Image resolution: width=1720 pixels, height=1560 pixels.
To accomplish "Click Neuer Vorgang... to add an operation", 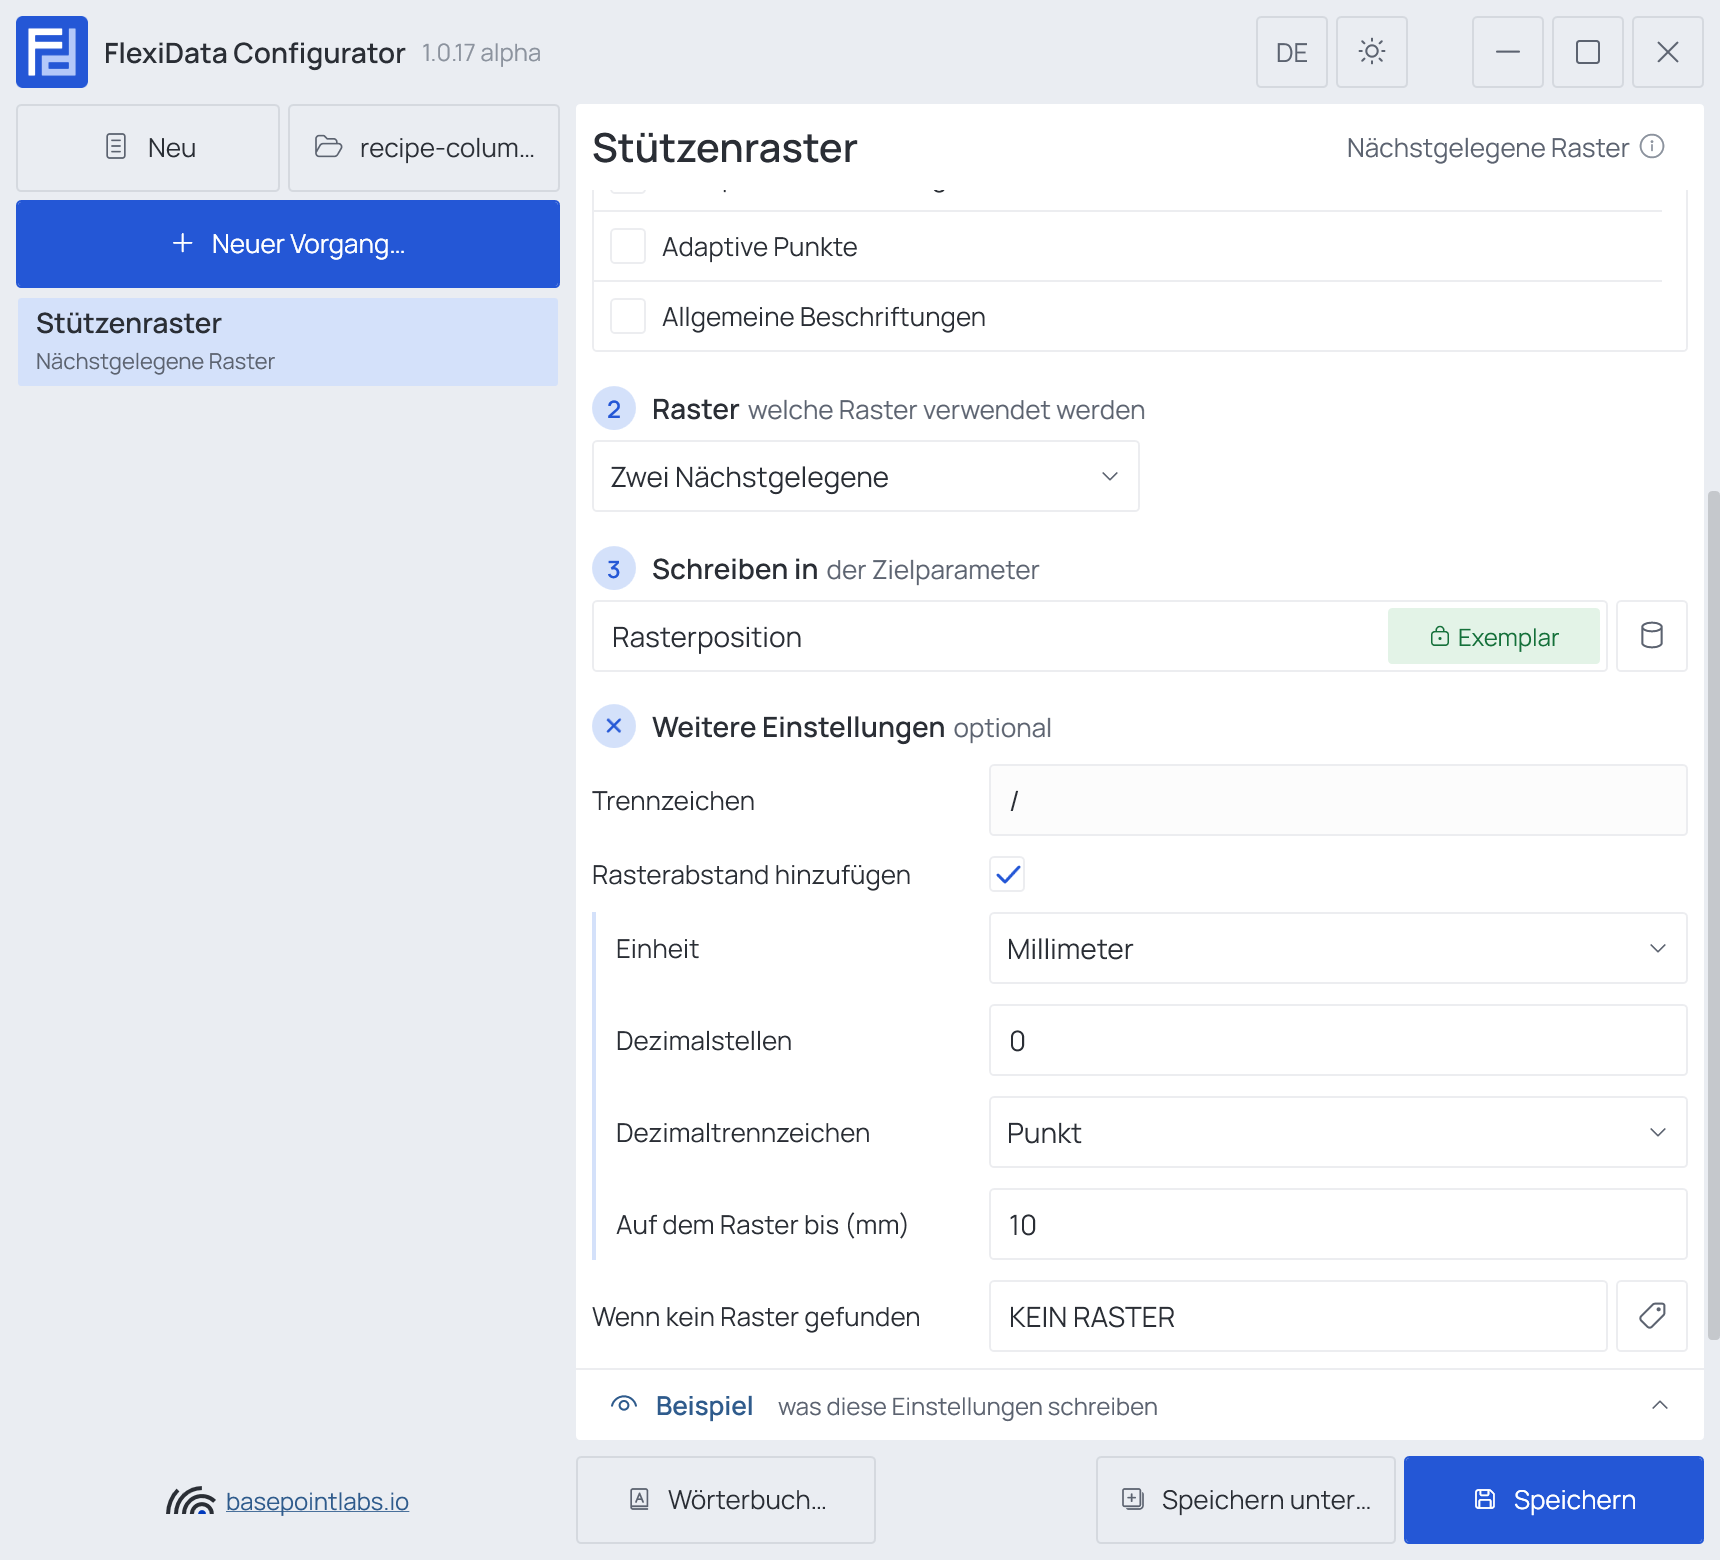I will click(288, 244).
